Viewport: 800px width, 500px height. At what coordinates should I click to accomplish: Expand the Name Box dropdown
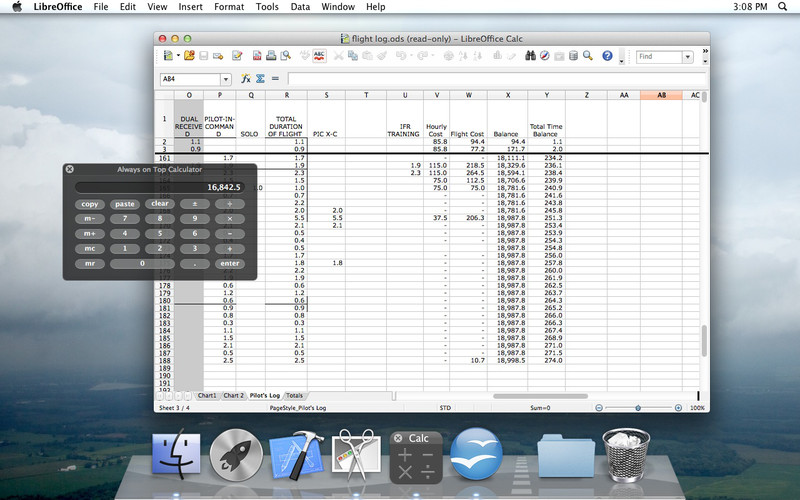point(226,79)
